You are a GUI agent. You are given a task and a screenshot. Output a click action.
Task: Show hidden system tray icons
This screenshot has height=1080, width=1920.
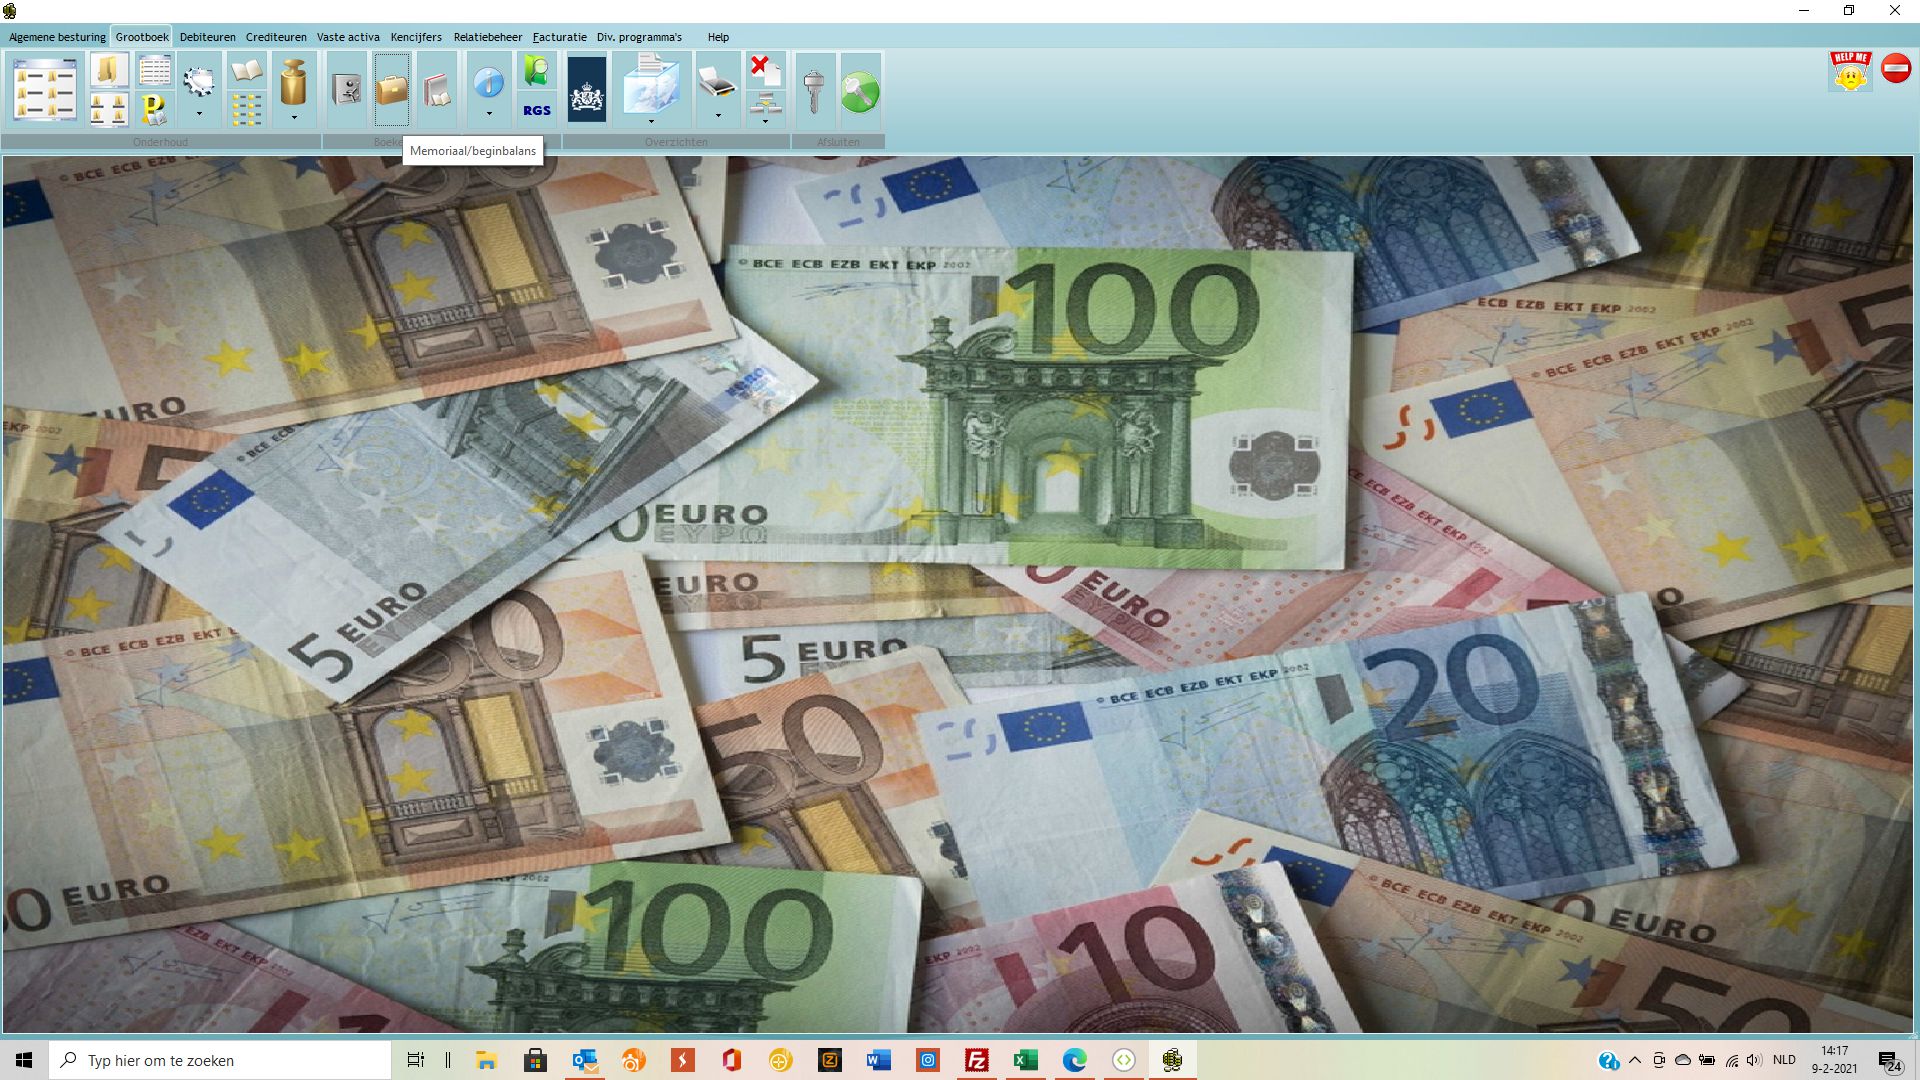coord(1635,1060)
